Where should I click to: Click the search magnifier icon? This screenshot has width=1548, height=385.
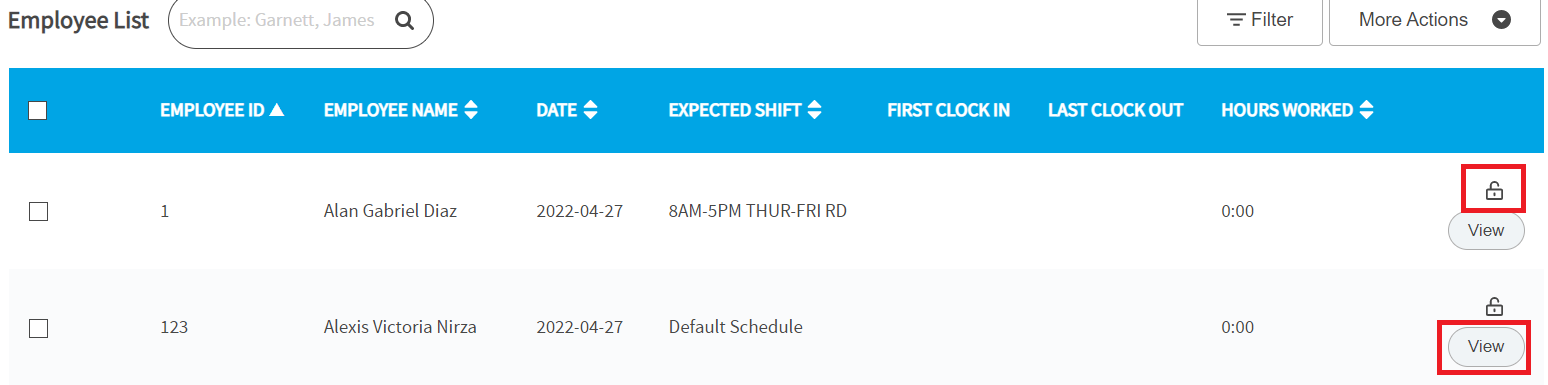[x=404, y=20]
